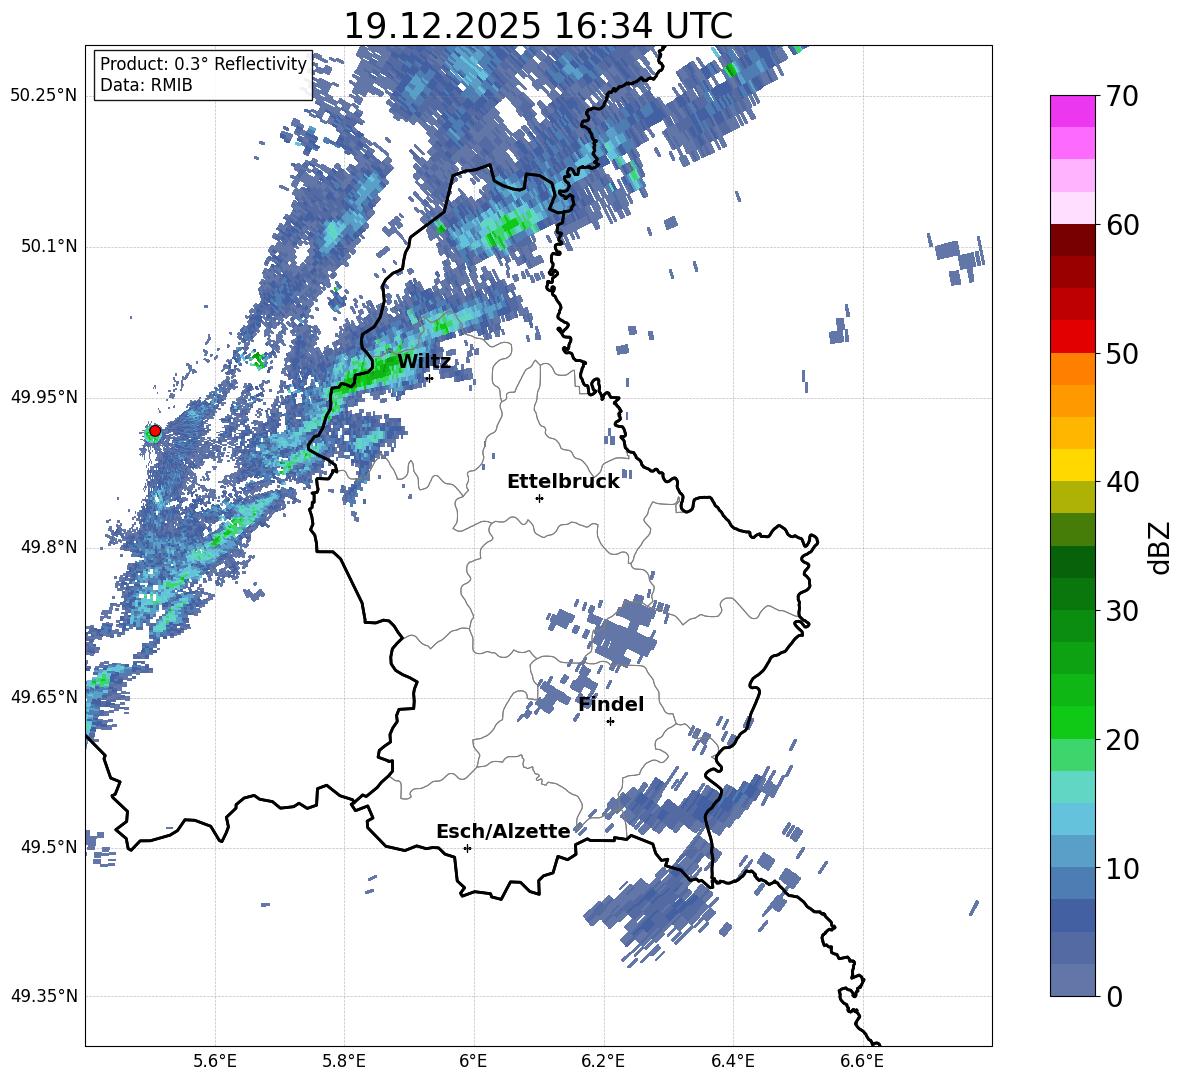Click the 49.95°N latitude label

[44, 397]
